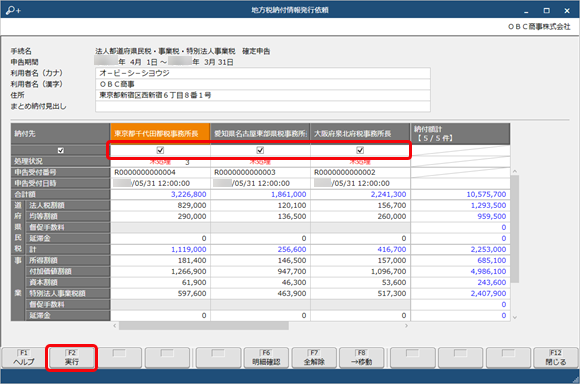
Task: Click the search-plus icon in title bar
Action: click(13, 10)
